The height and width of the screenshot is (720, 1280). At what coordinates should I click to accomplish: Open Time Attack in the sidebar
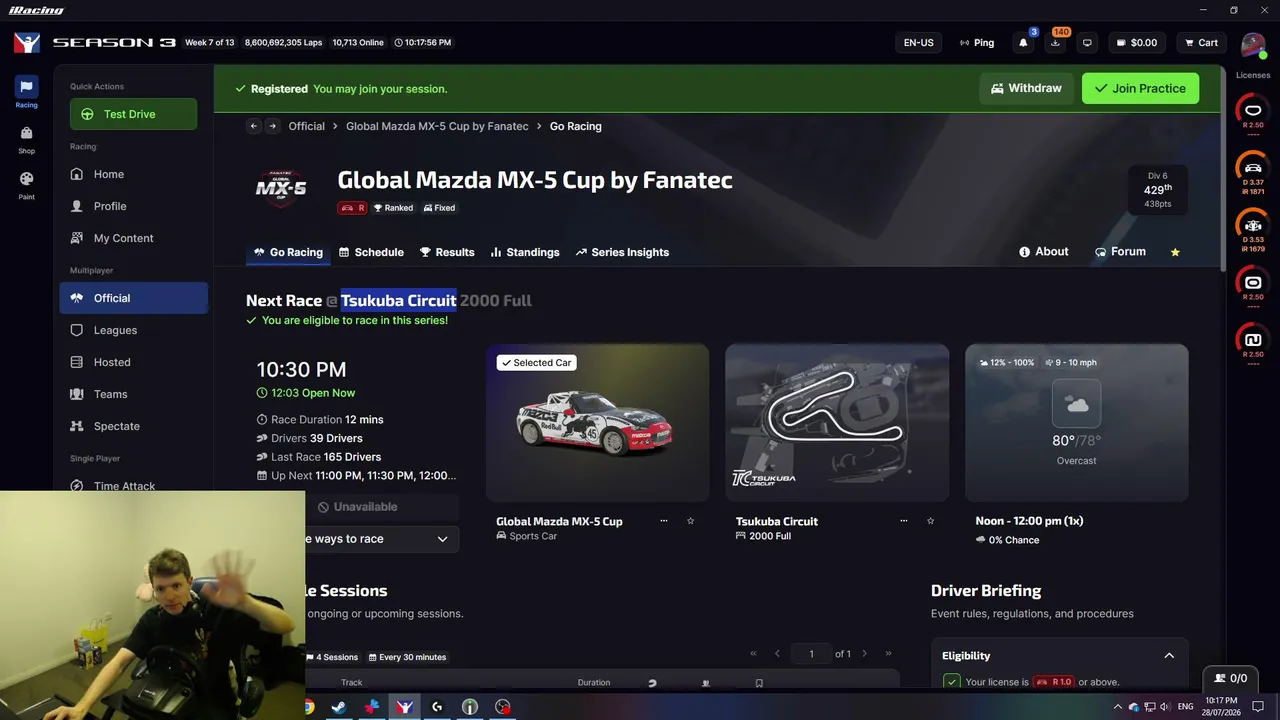[124, 486]
